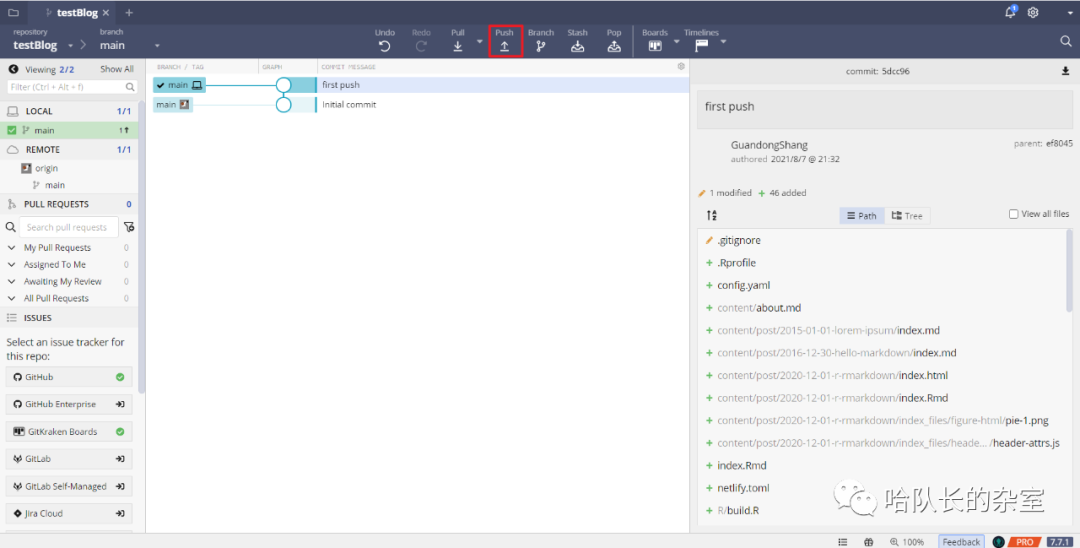Open the branch main dropdown arrow

(x=157, y=46)
